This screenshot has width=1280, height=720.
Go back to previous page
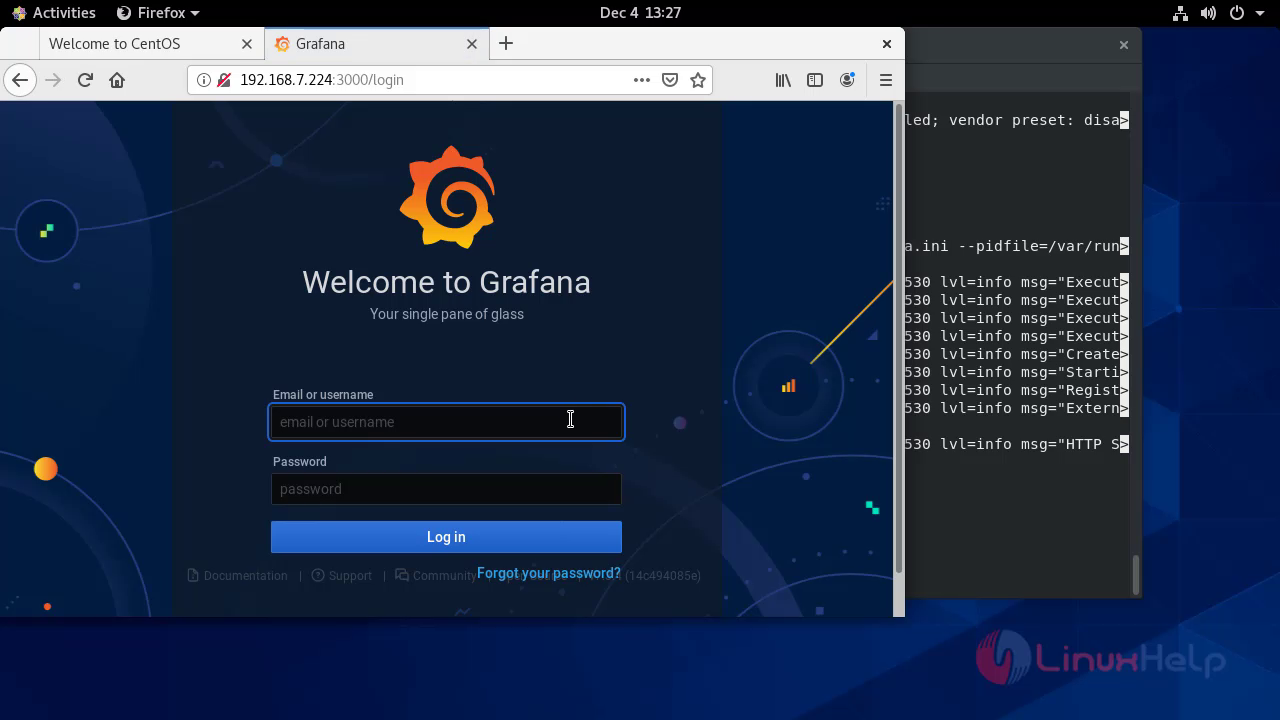click(x=20, y=80)
